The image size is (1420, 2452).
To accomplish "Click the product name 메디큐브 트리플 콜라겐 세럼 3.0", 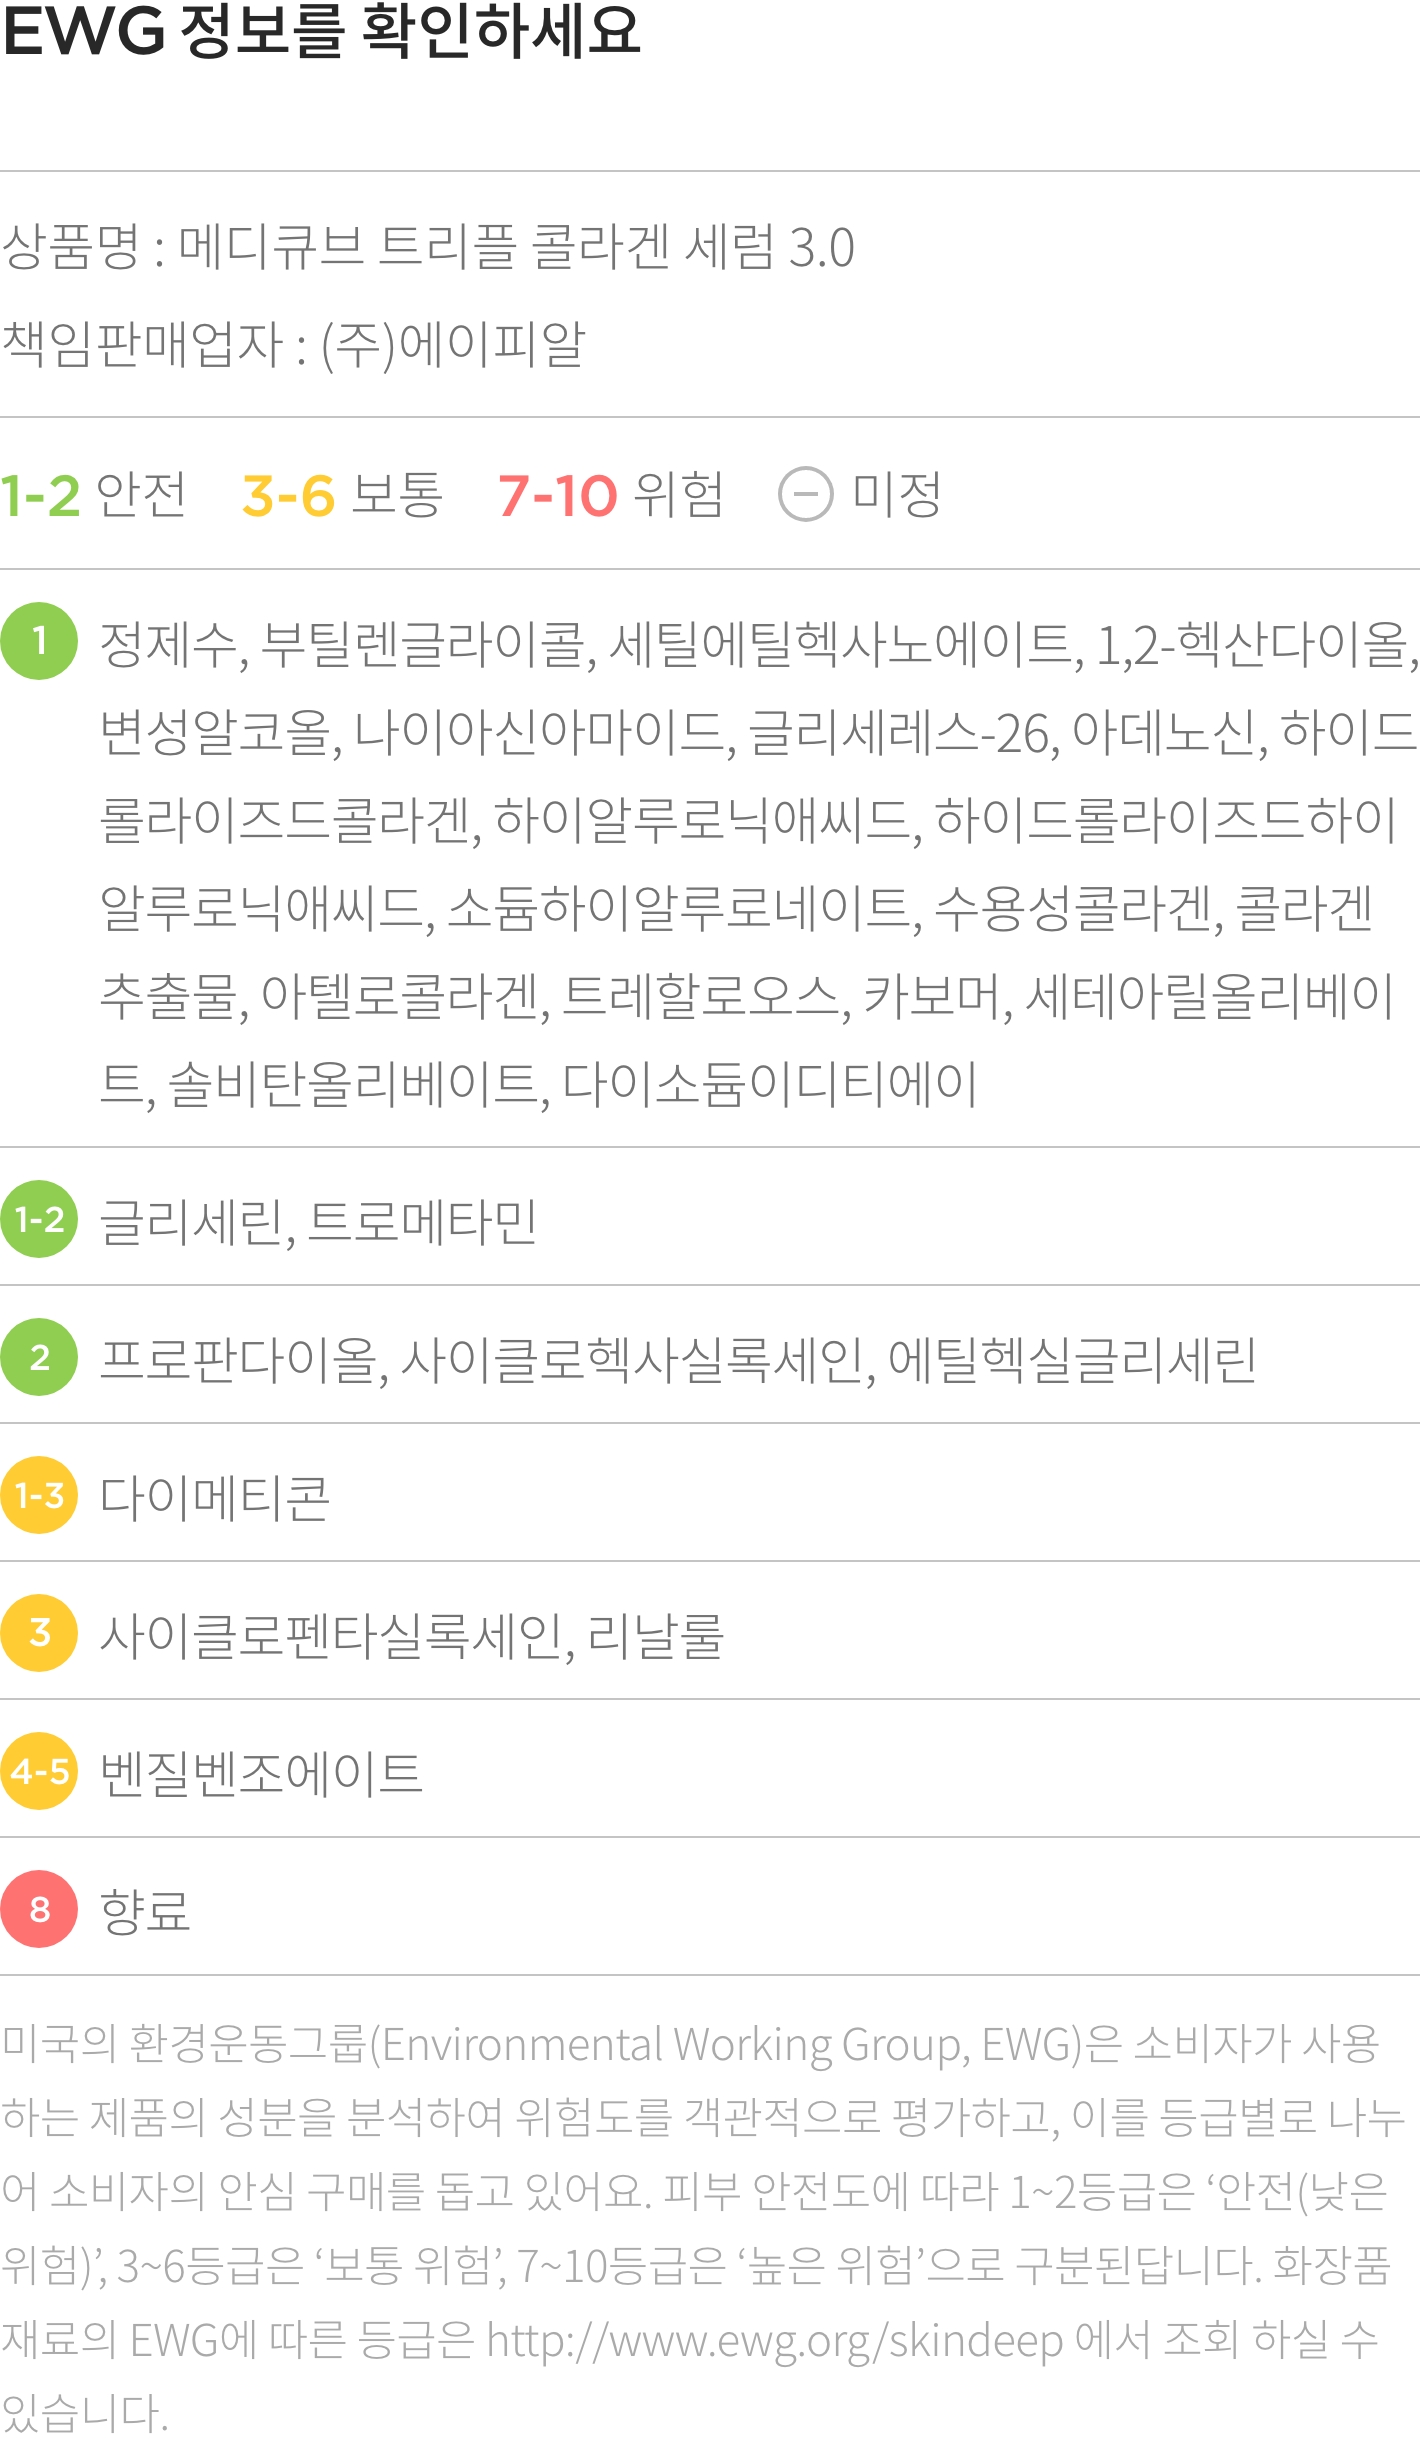I will click(x=516, y=247).
